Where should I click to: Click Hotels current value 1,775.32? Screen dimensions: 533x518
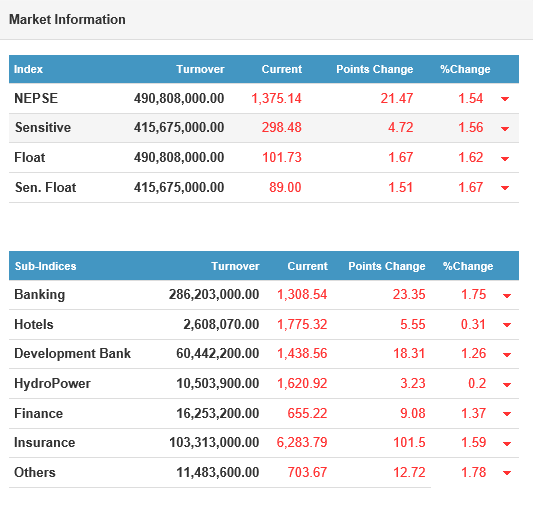point(302,325)
